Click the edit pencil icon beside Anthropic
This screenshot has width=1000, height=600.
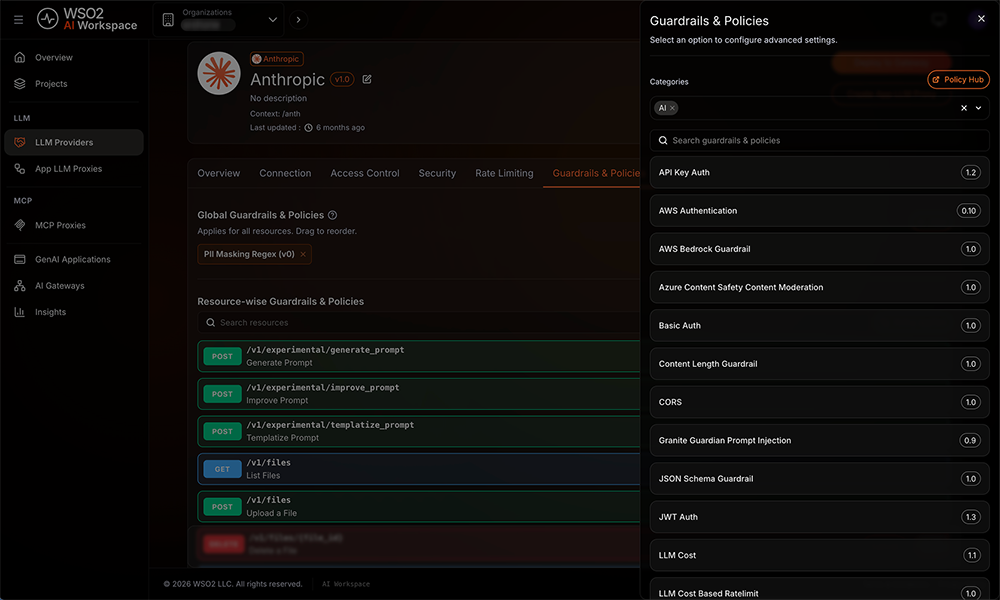point(367,80)
